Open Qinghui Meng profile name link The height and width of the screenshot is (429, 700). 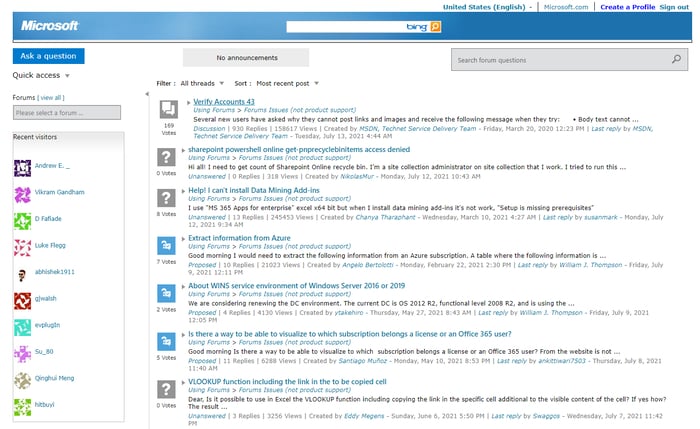pyautogui.click(x=54, y=378)
